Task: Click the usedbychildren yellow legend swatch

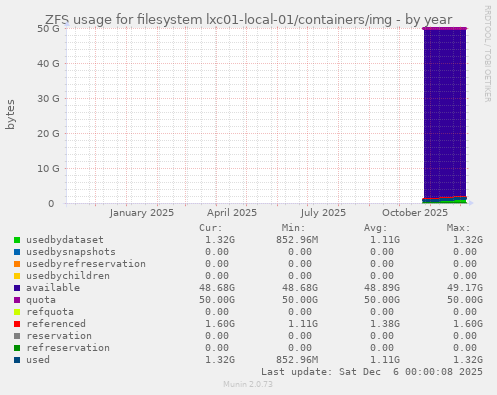Action: 17,276
